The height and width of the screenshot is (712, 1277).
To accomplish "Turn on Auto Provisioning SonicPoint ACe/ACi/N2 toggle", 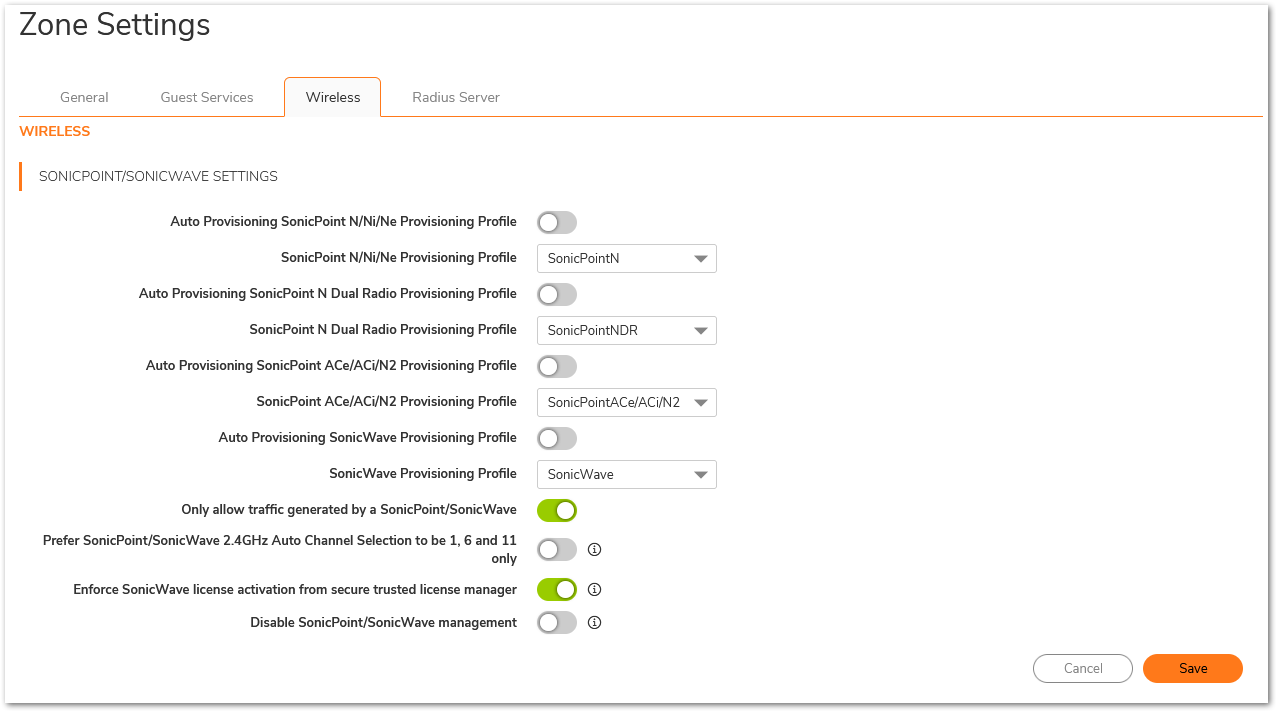I will click(557, 366).
